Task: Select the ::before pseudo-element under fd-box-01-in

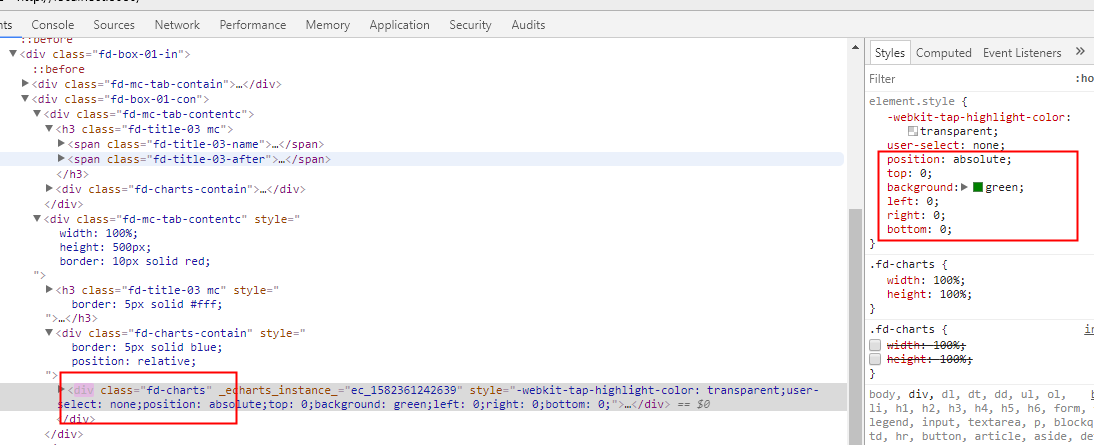Action: (x=59, y=69)
